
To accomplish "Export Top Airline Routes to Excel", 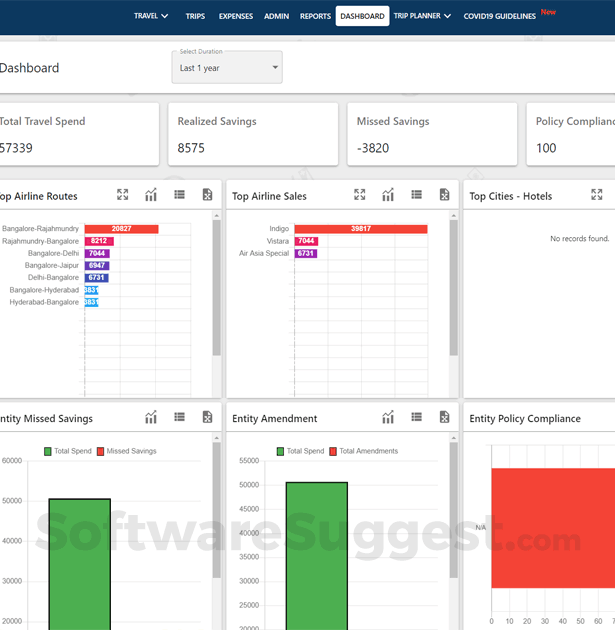I will 207,195.
